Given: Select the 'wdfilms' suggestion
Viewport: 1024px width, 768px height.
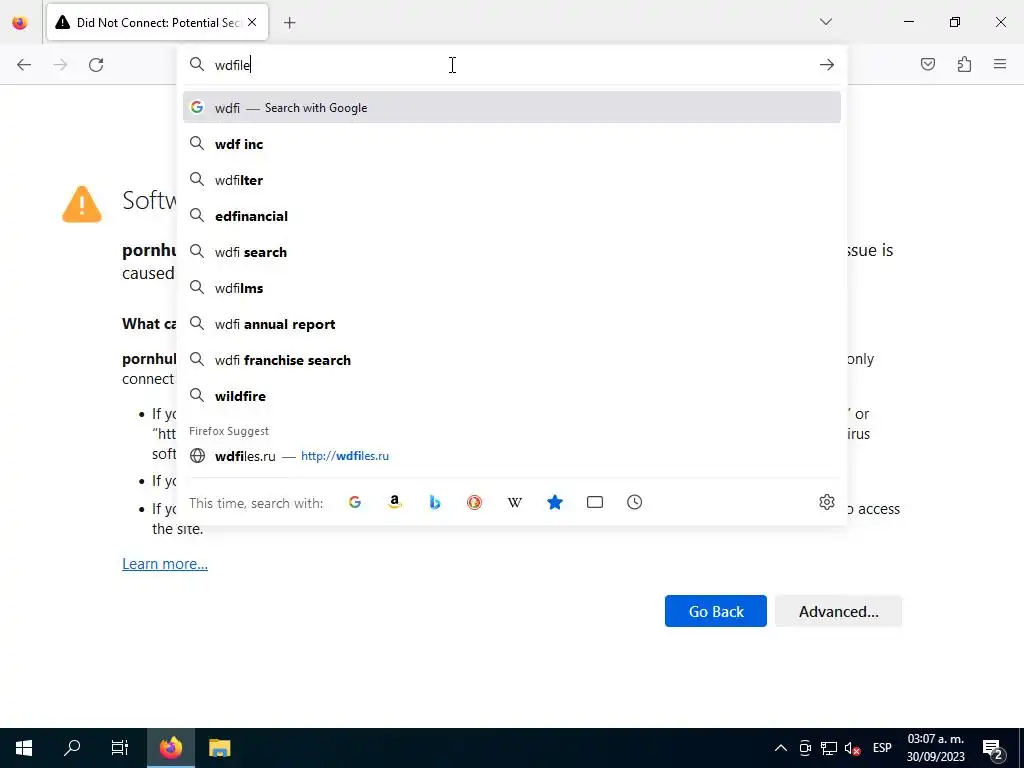Looking at the screenshot, I should coord(512,287).
